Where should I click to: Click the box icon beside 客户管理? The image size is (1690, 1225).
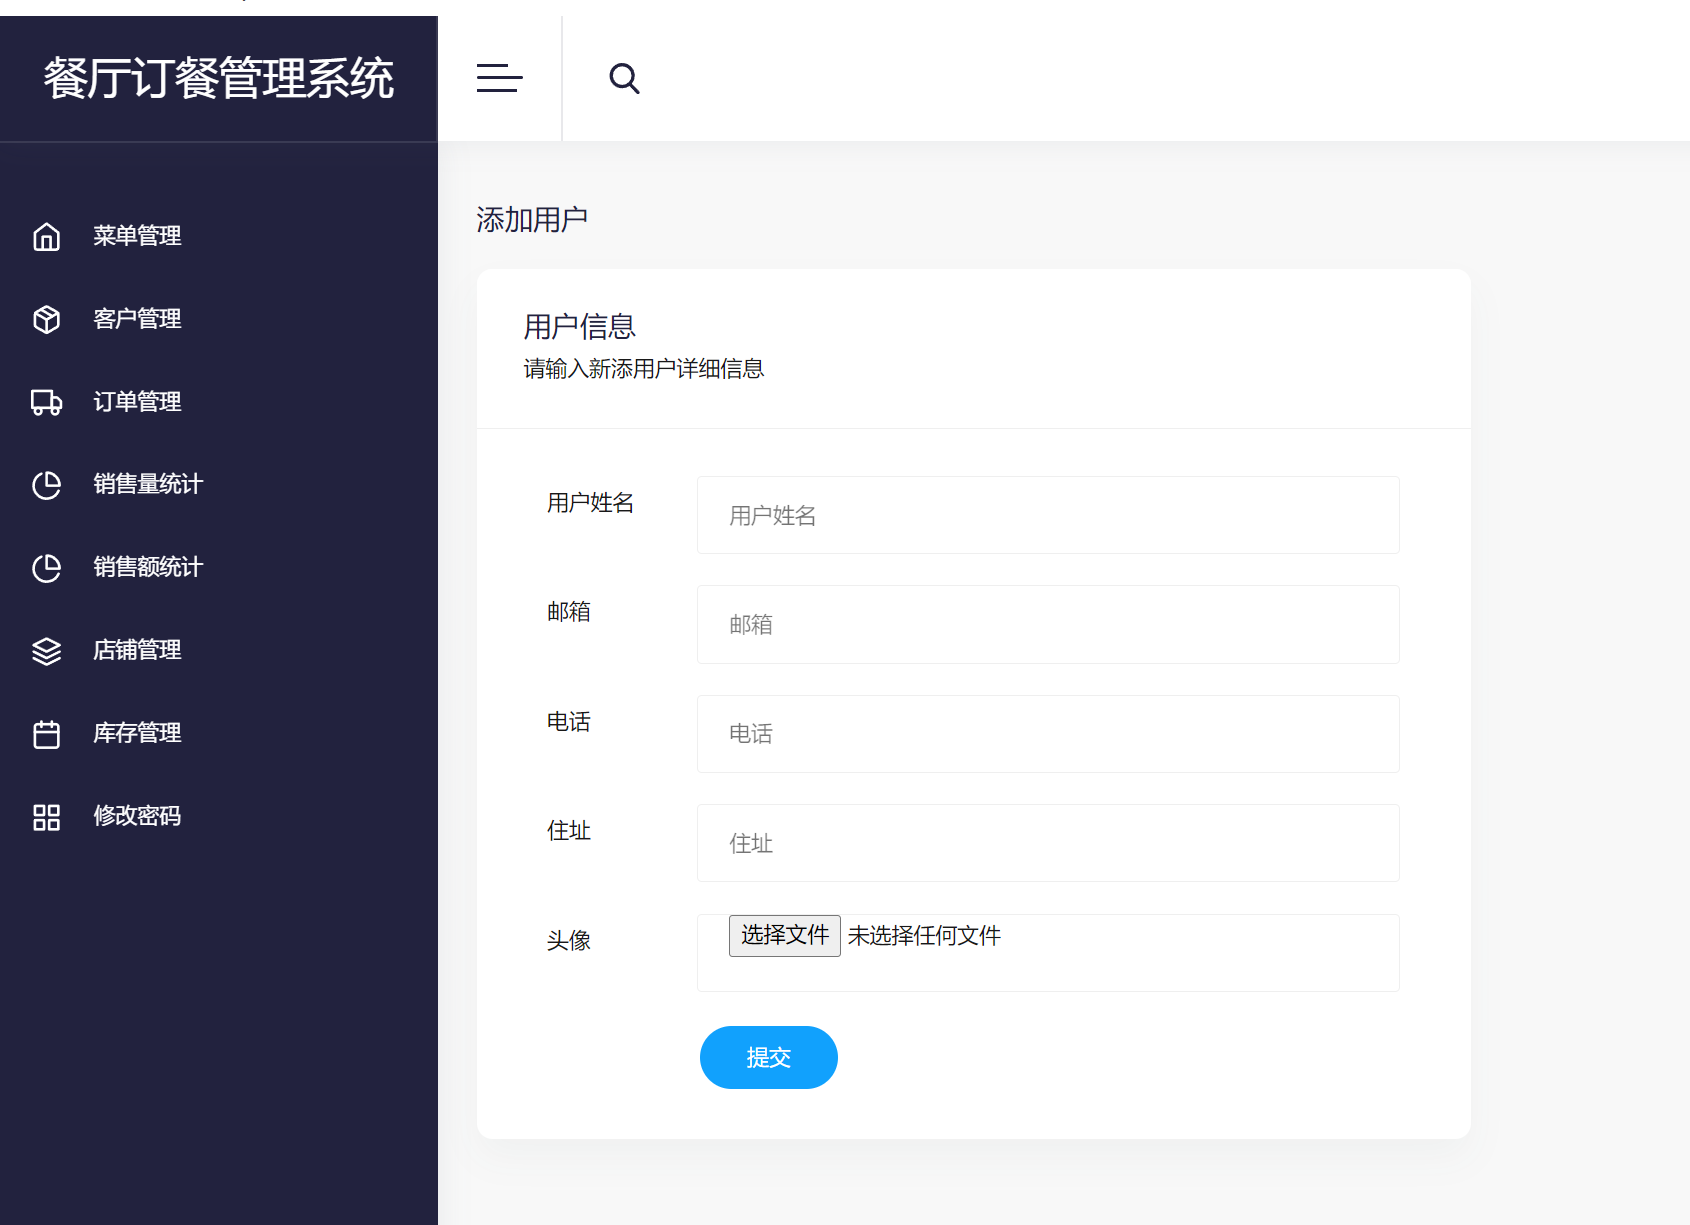pos(47,319)
